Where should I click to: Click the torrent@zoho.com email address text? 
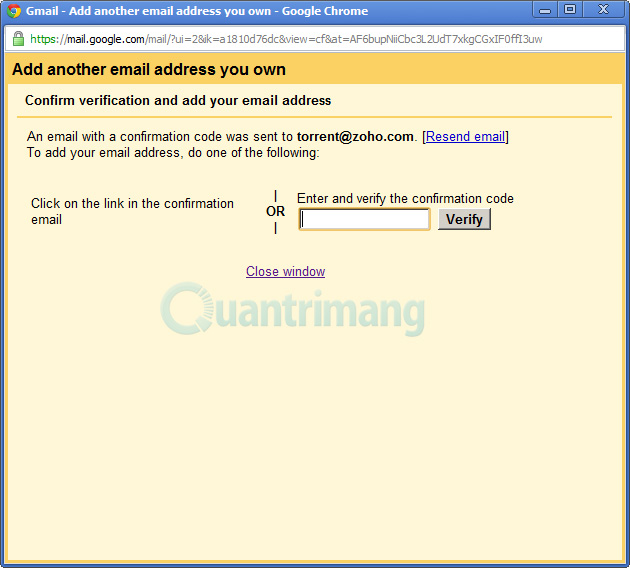point(355,137)
